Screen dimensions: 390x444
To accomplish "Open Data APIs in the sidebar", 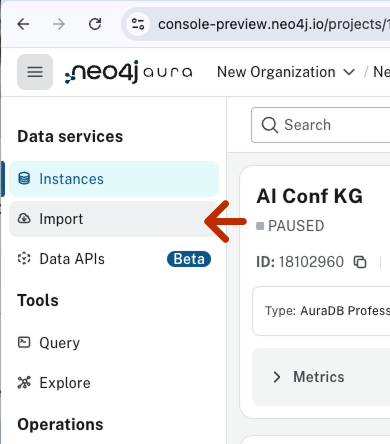I will [114, 259].
